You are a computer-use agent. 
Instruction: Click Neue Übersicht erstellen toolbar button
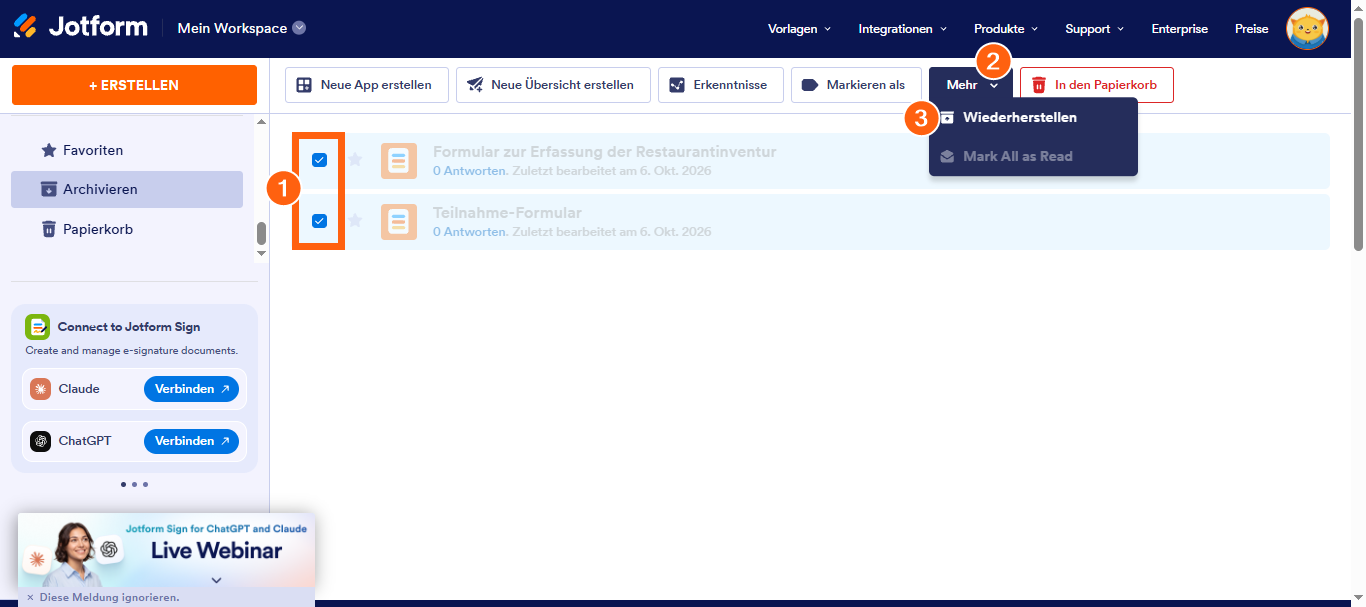[553, 85]
